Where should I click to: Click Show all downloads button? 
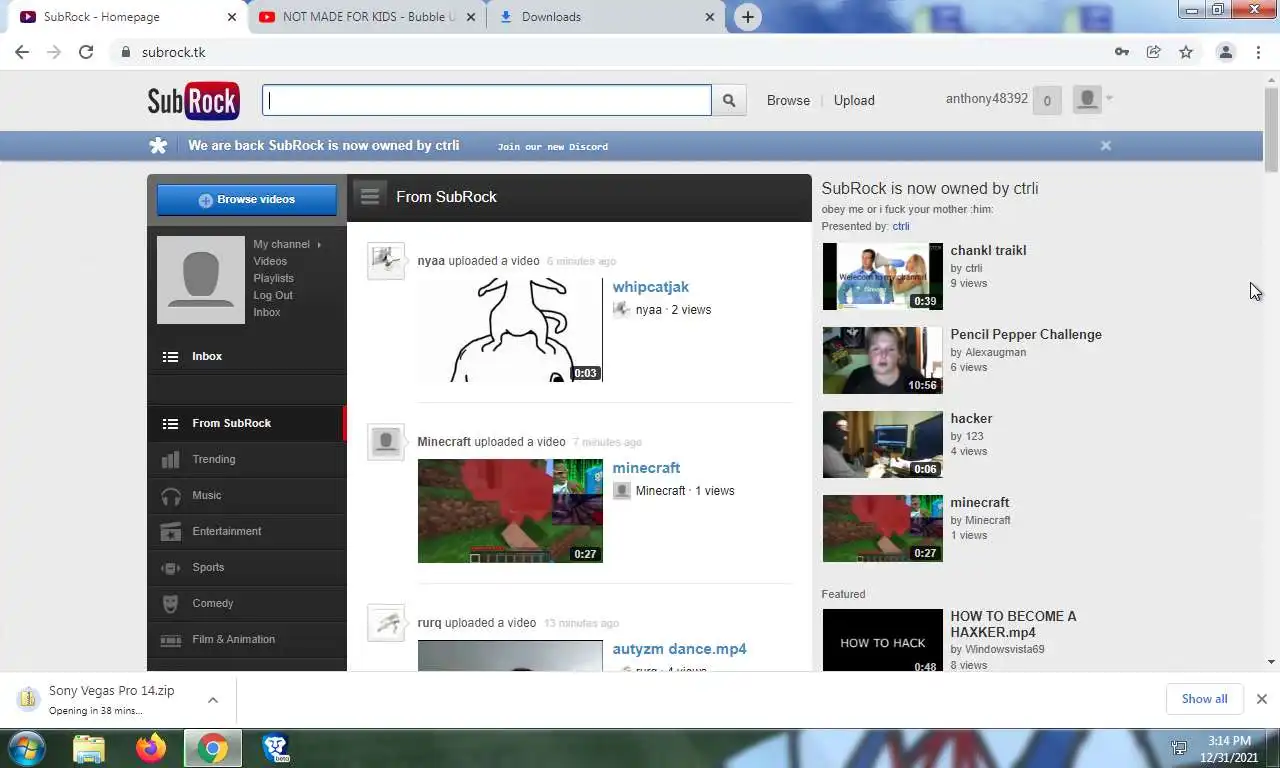[1204, 699]
